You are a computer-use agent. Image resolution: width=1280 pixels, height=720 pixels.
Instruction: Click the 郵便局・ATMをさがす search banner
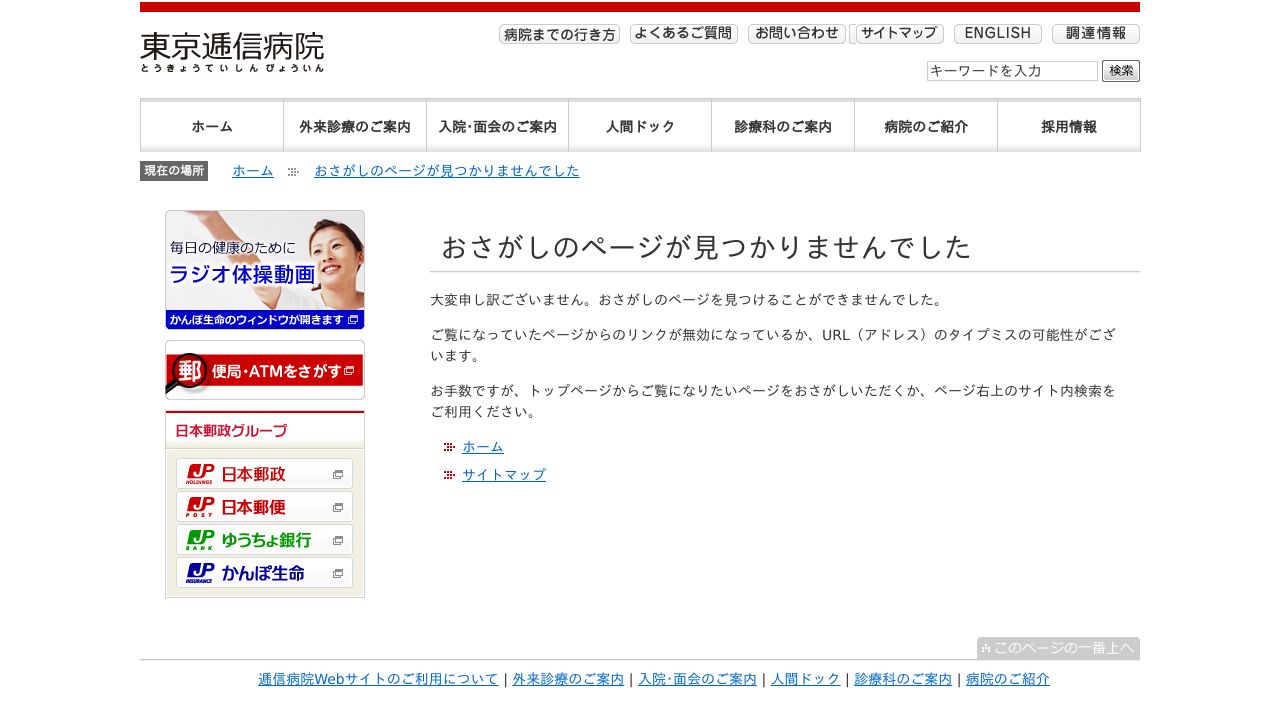[x=264, y=369]
